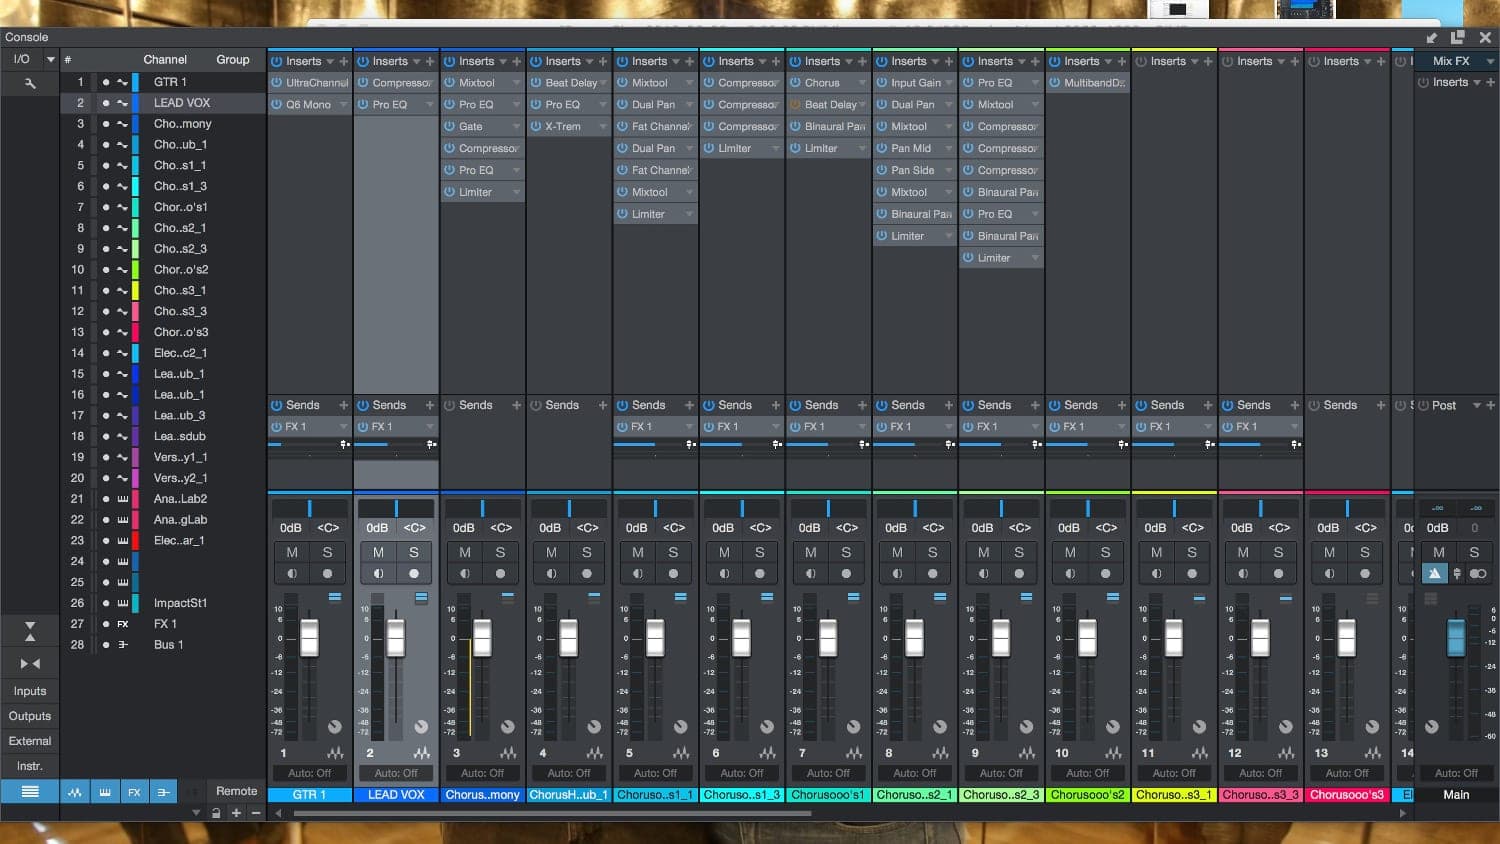Open the Remote control panel
Viewport: 1500px width, 844px height.
click(237, 791)
